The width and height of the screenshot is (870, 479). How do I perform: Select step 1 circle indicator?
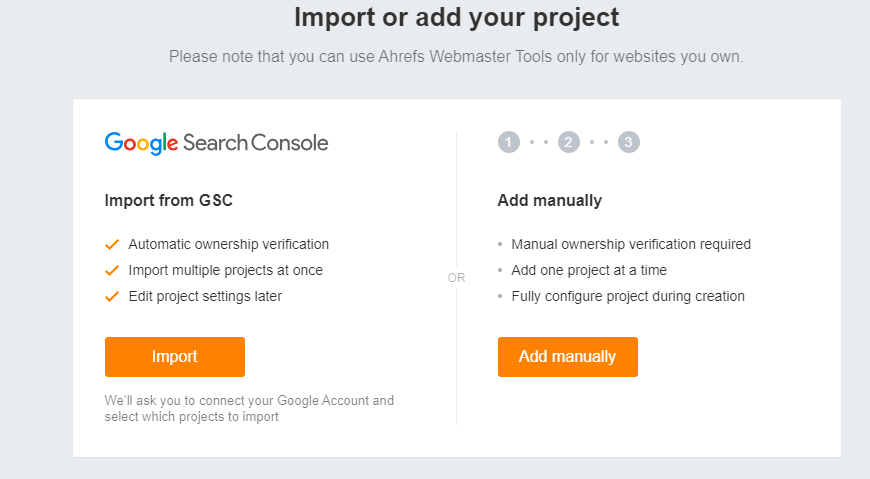[509, 142]
